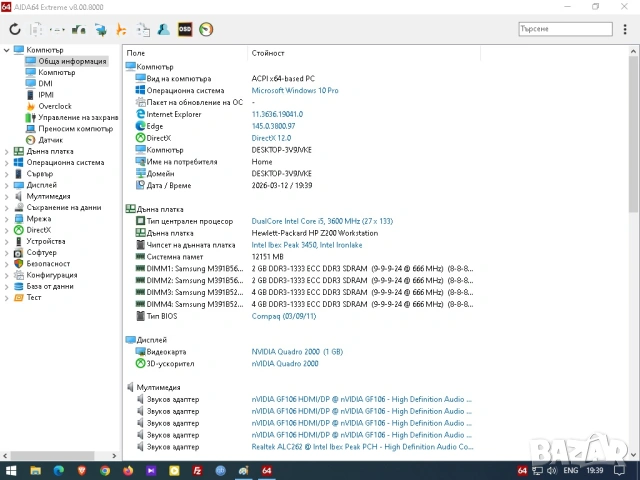Open the Intel Ibex Peak 3450 chipset link

pyautogui.click(x=307, y=245)
